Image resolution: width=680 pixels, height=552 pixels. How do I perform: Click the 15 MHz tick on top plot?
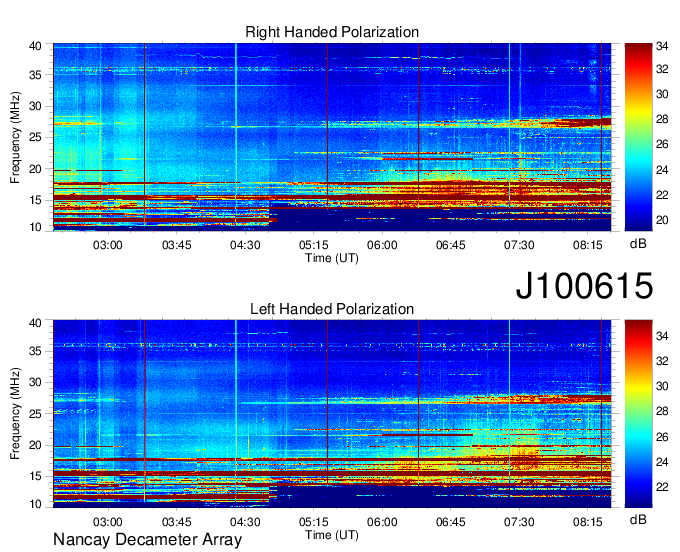click(35, 200)
